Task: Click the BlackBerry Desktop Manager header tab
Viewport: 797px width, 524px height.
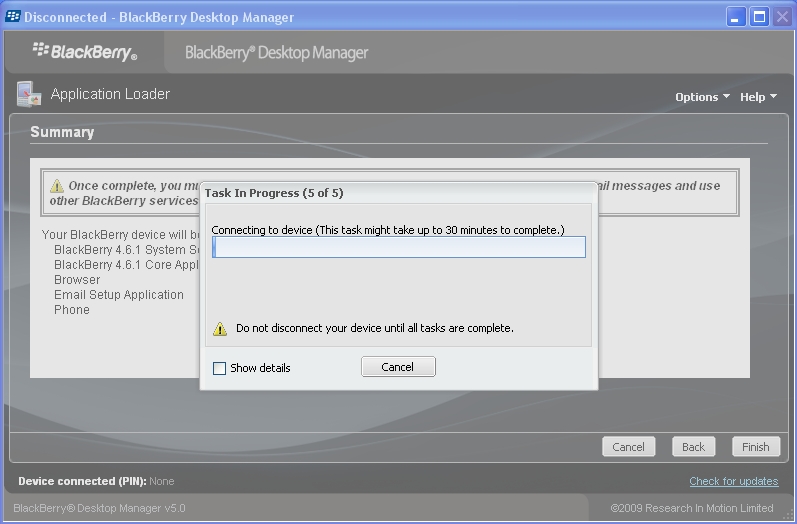Action: 277,52
